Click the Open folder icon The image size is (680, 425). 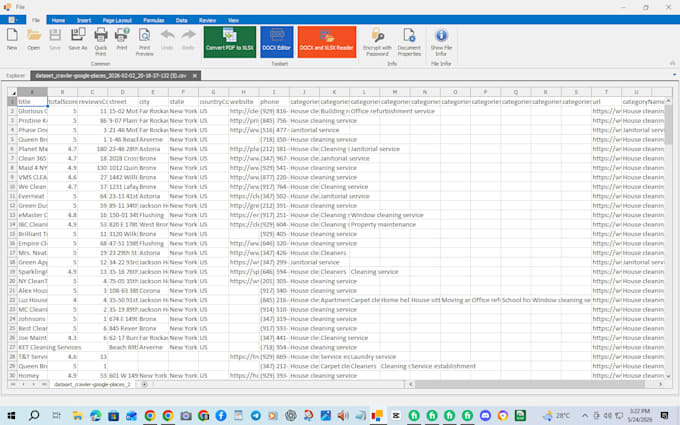pos(33,40)
